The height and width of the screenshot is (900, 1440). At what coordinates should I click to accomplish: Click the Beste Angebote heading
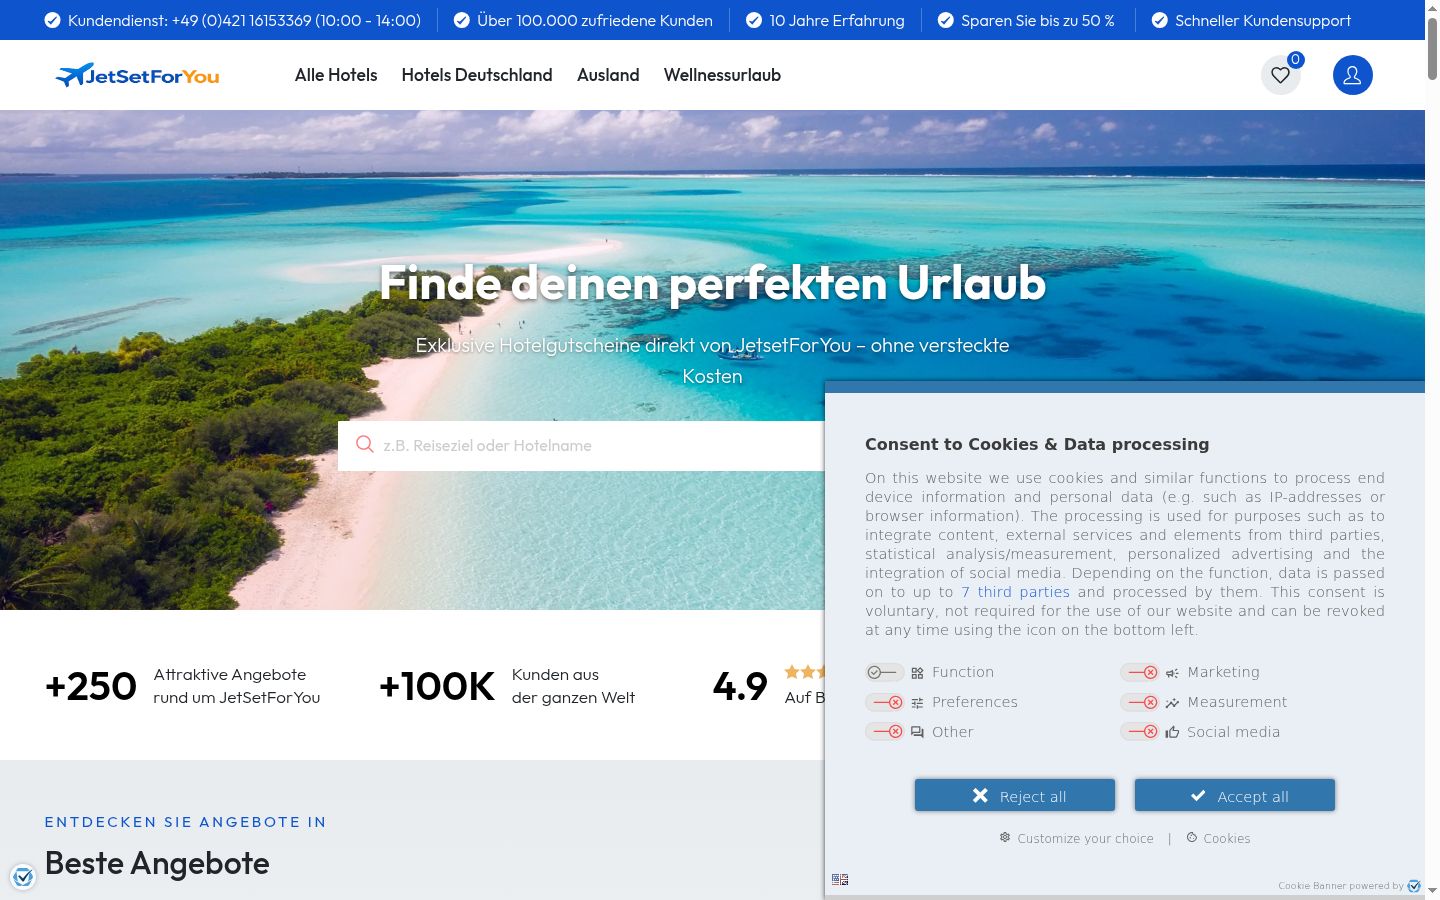click(x=157, y=863)
